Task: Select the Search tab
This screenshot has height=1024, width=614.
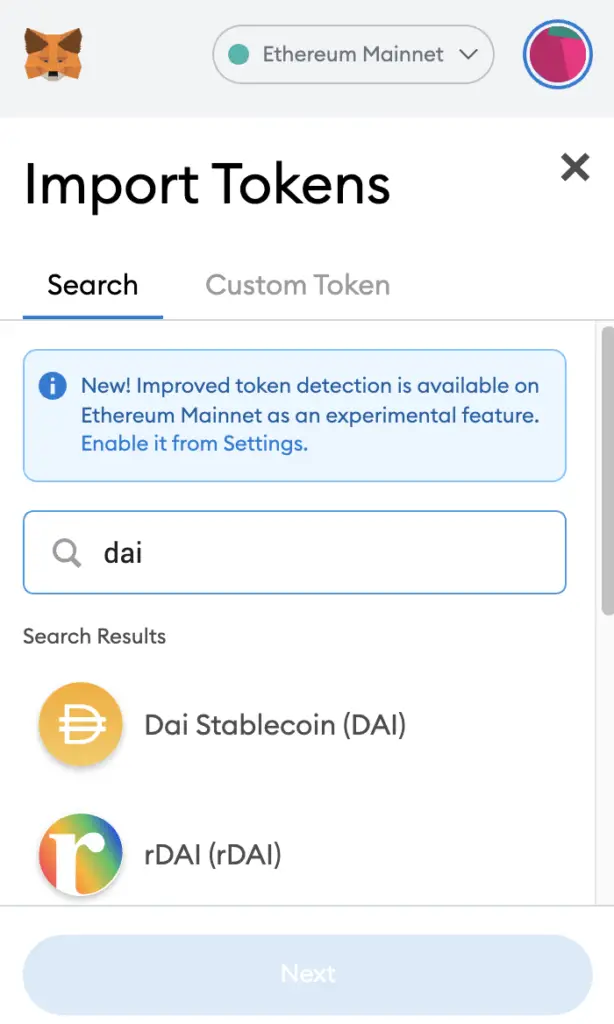Action: click(x=93, y=285)
